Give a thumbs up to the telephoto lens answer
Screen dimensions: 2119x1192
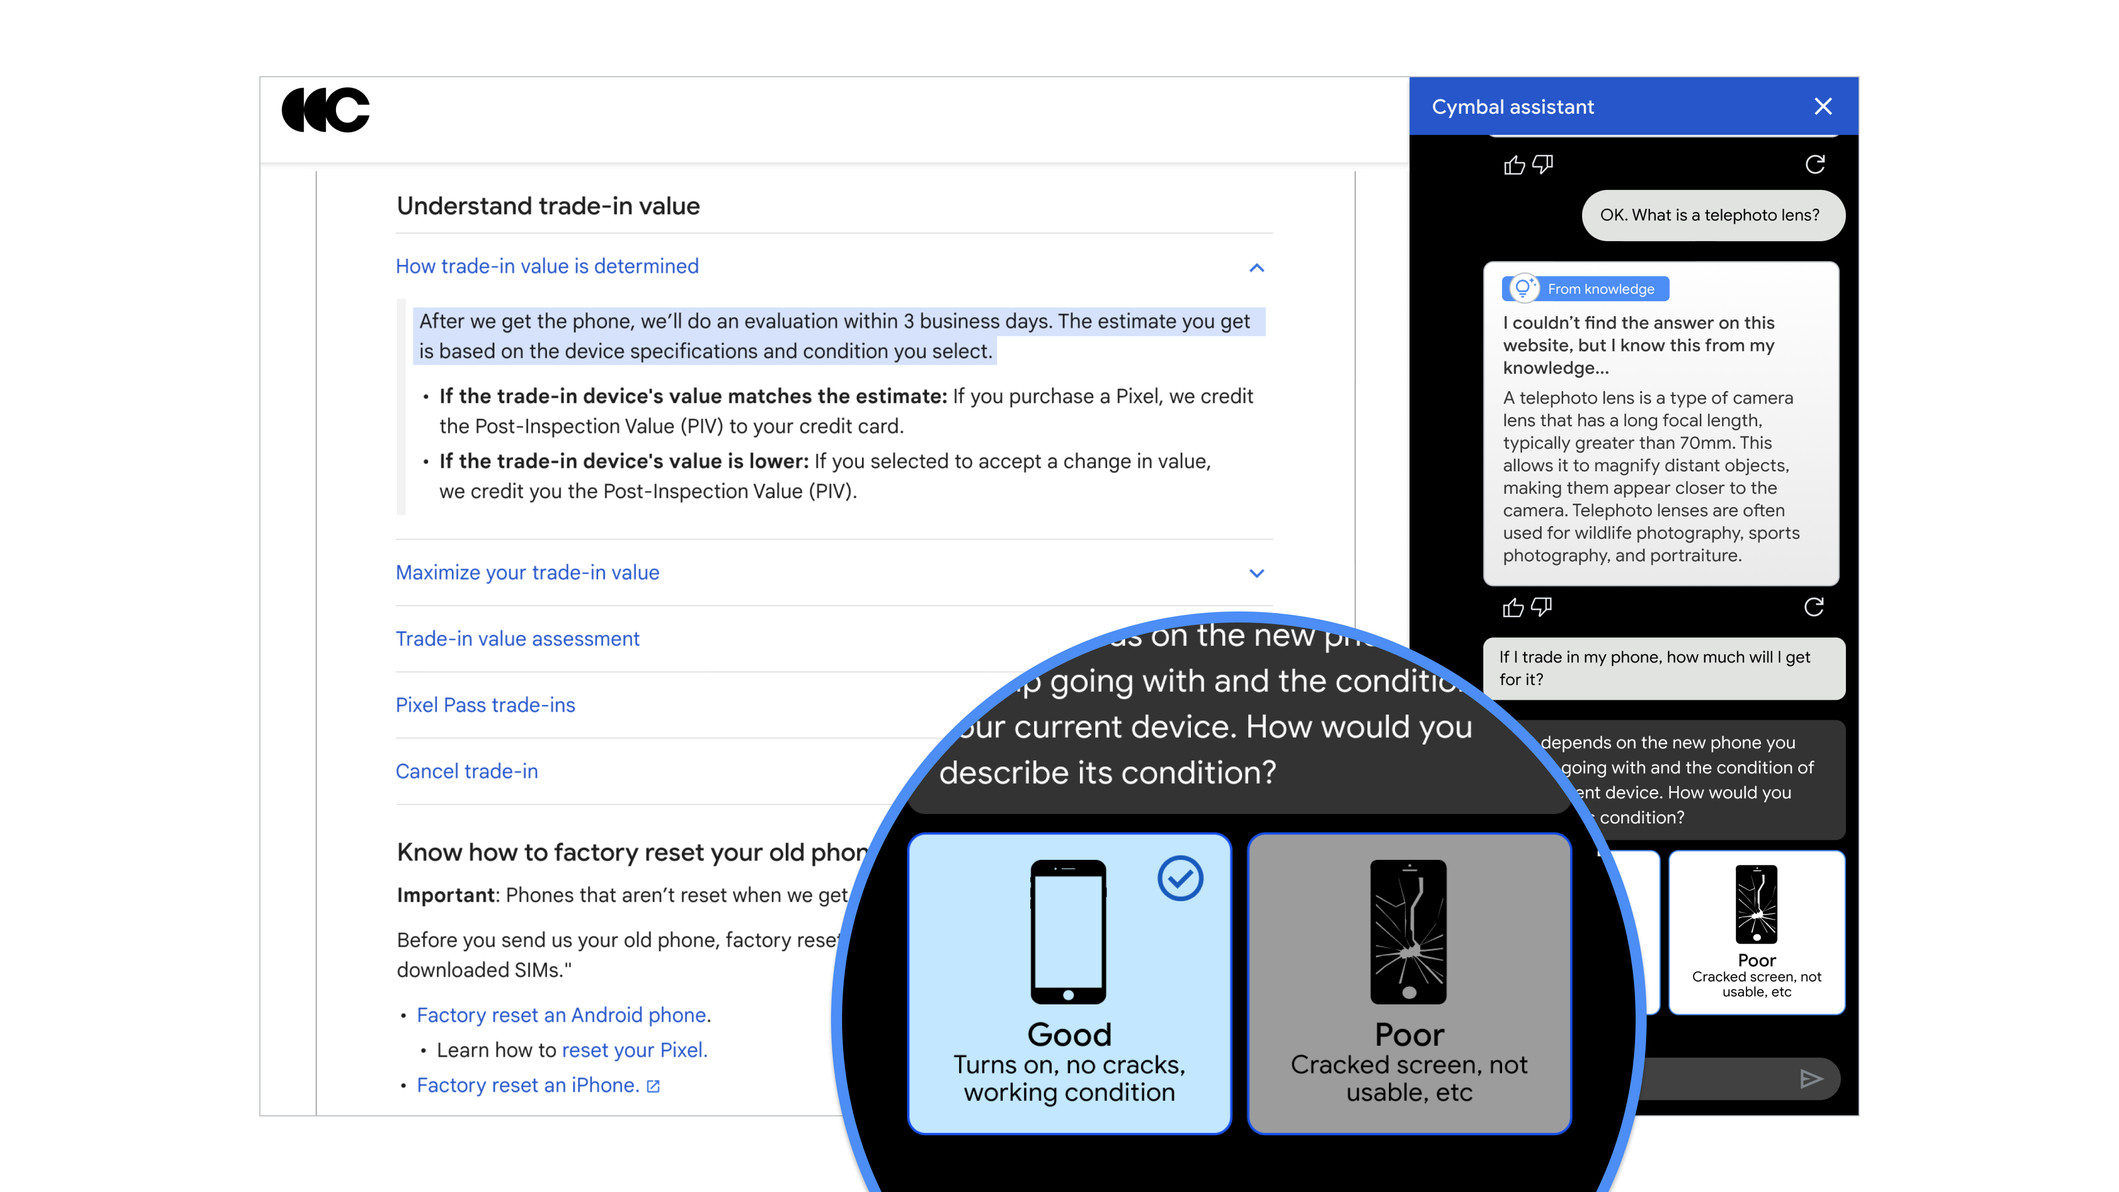coord(1512,607)
